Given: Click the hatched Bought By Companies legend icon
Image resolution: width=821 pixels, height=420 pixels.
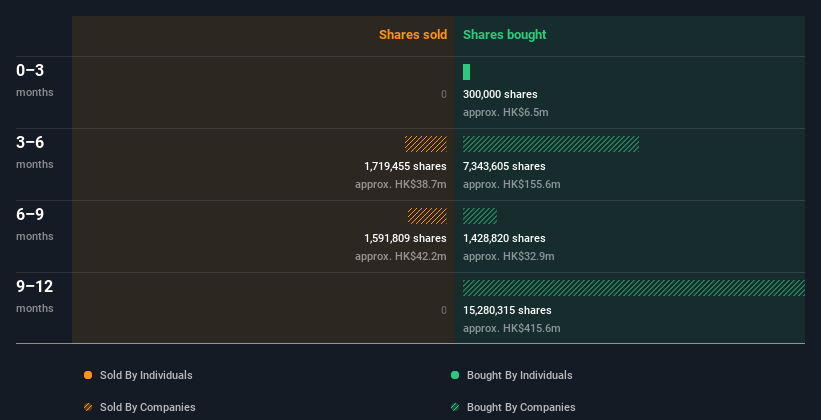Looking at the screenshot, I should click(455, 407).
